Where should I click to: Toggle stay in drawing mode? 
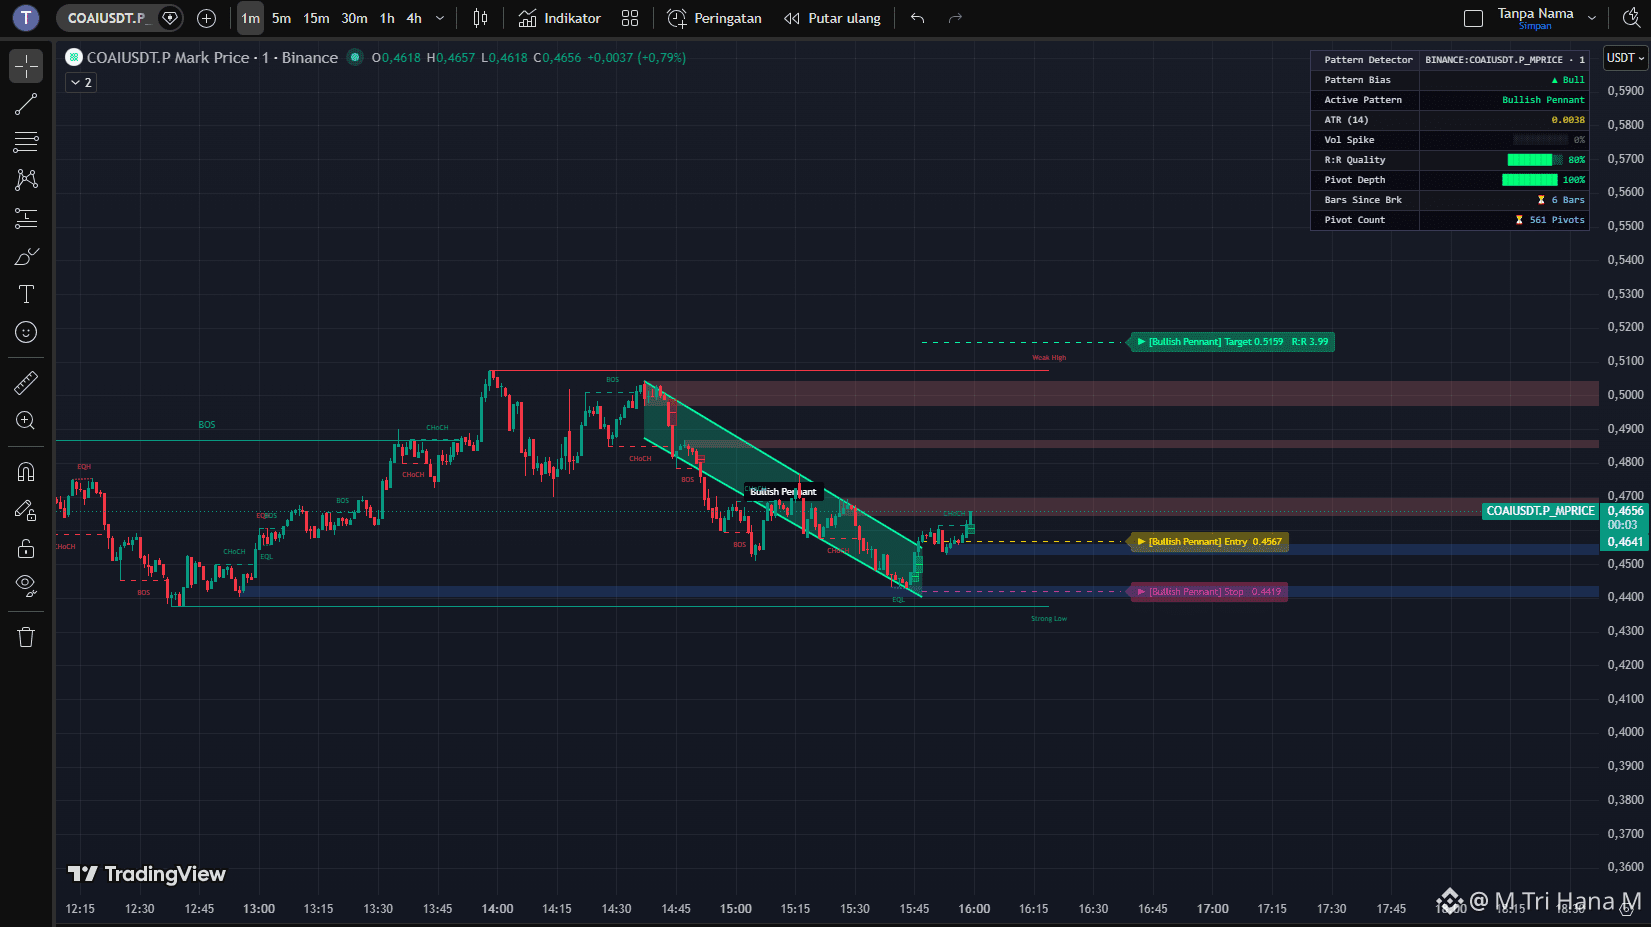coord(26,510)
